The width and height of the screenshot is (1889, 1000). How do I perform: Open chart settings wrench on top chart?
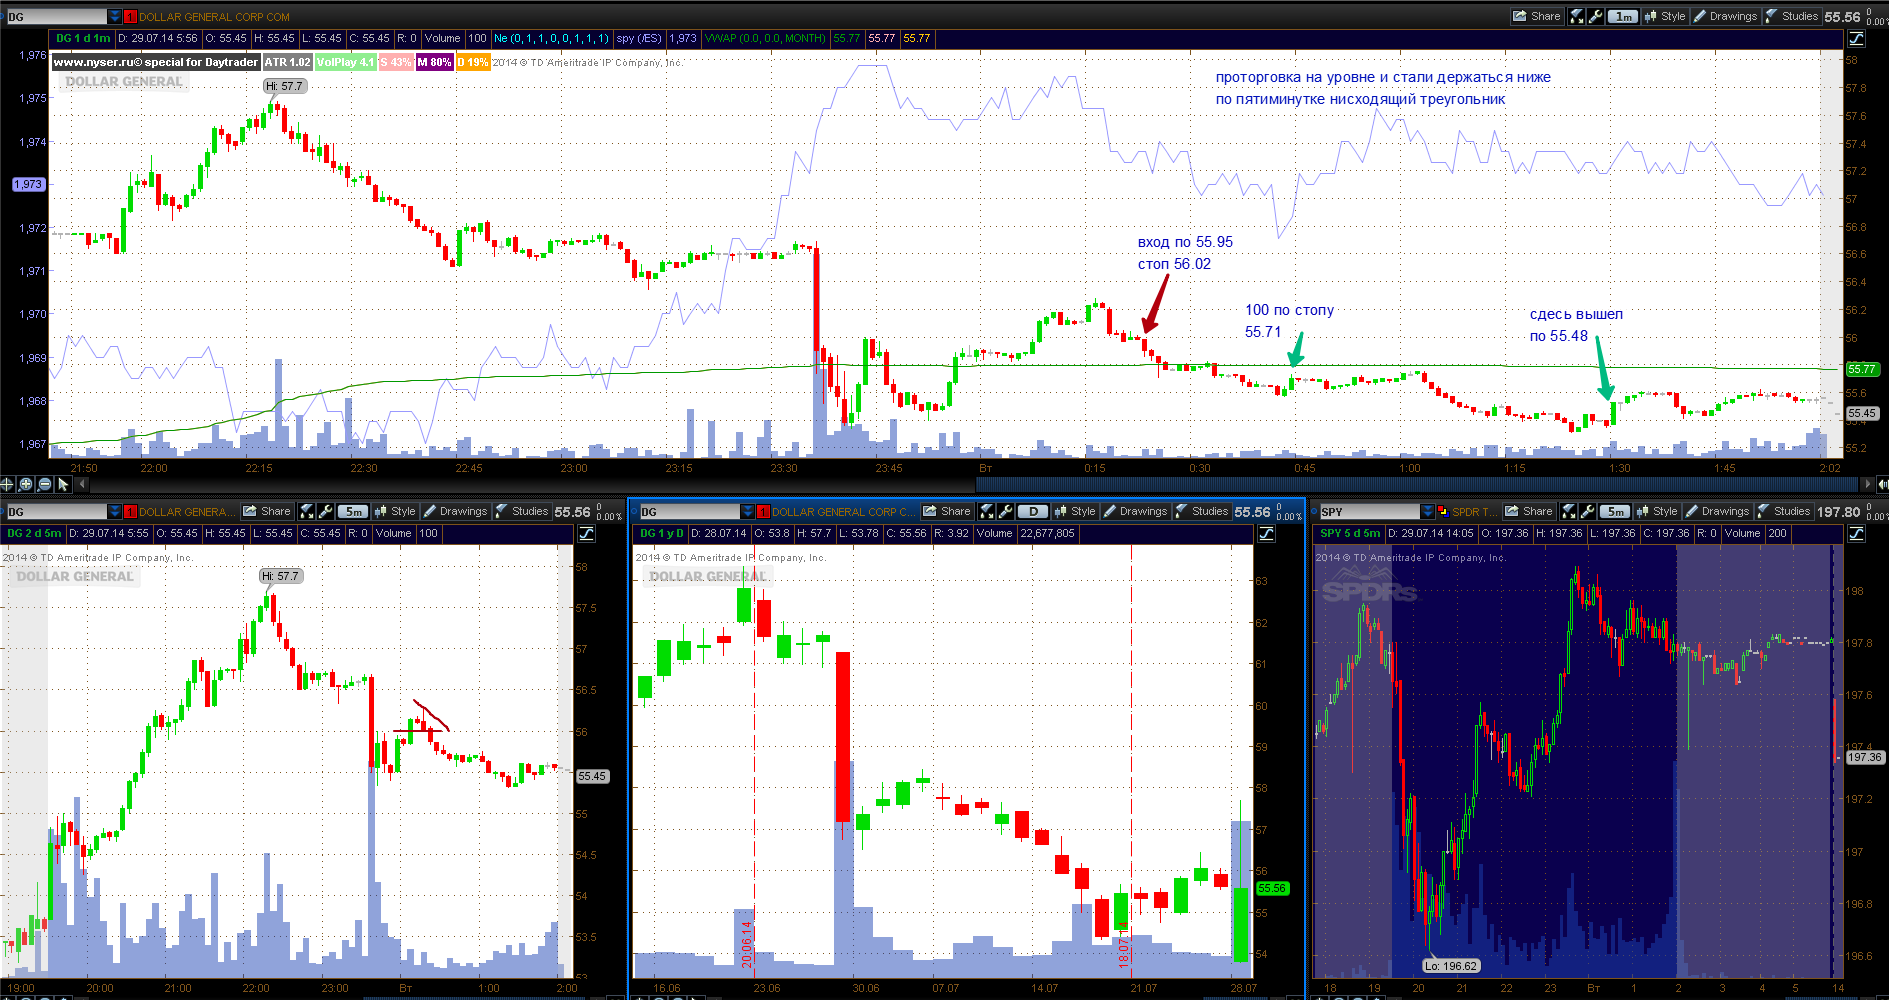coord(1595,16)
